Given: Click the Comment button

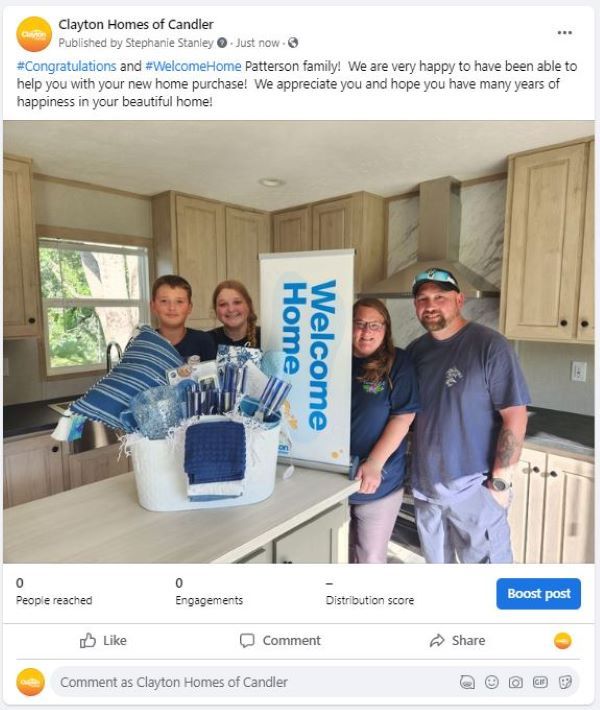Looking at the screenshot, I should tap(280, 641).
